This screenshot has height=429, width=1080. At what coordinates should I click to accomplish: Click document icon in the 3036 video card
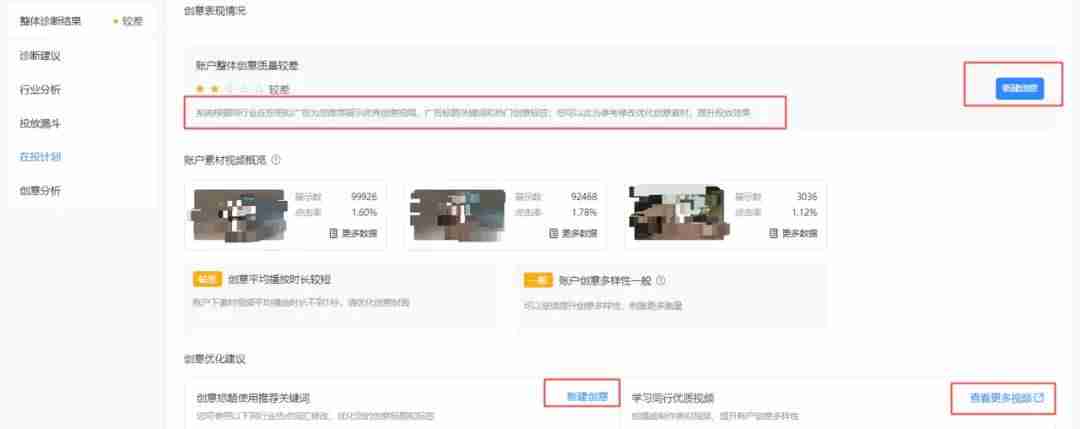(774, 233)
